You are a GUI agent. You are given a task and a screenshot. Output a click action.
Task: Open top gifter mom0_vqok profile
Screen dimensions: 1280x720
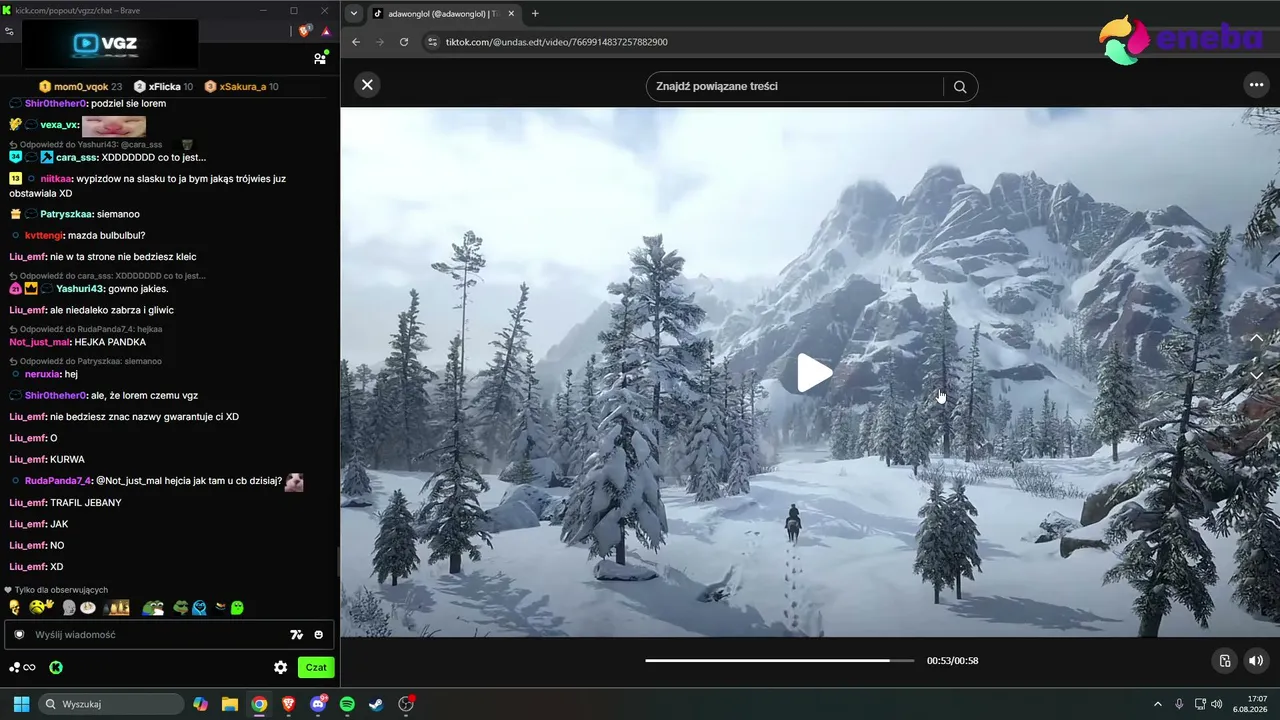[80, 87]
